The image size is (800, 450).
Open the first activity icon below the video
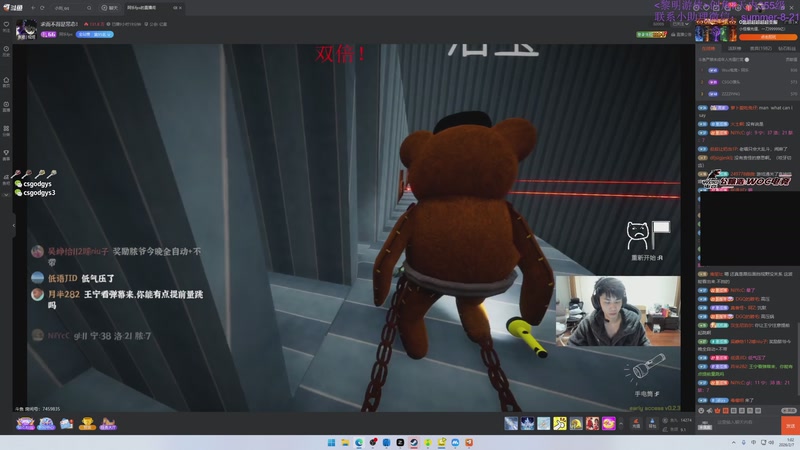click(x=25, y=423)
